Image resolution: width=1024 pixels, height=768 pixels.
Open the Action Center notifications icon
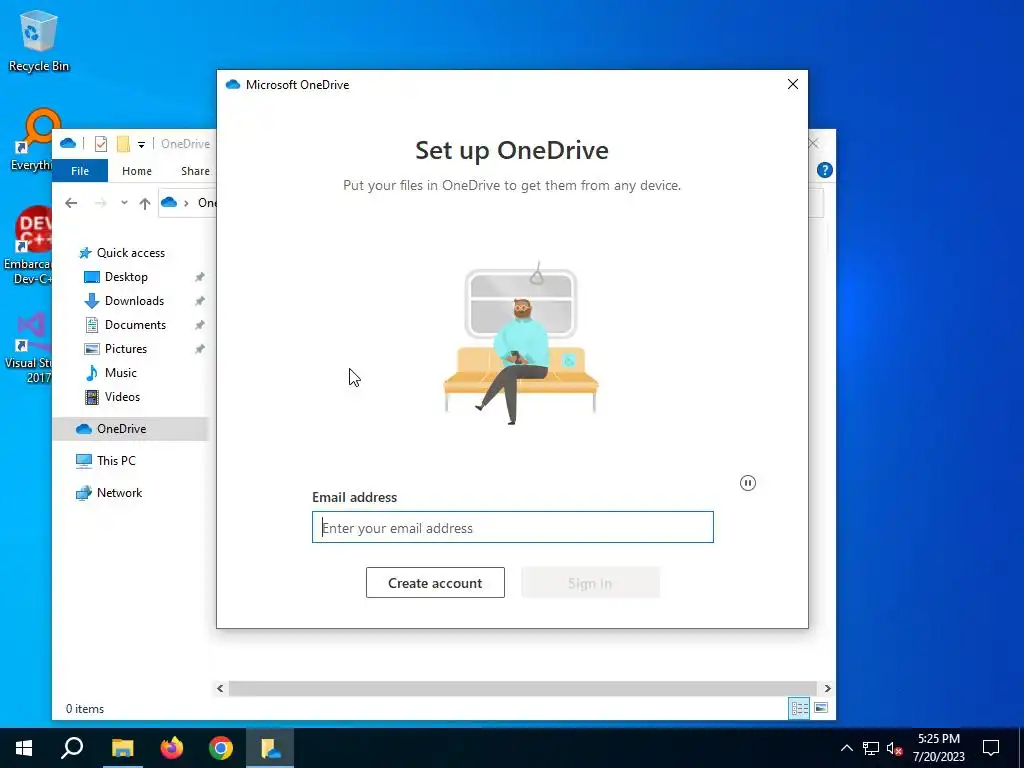(x=991, y=748)
